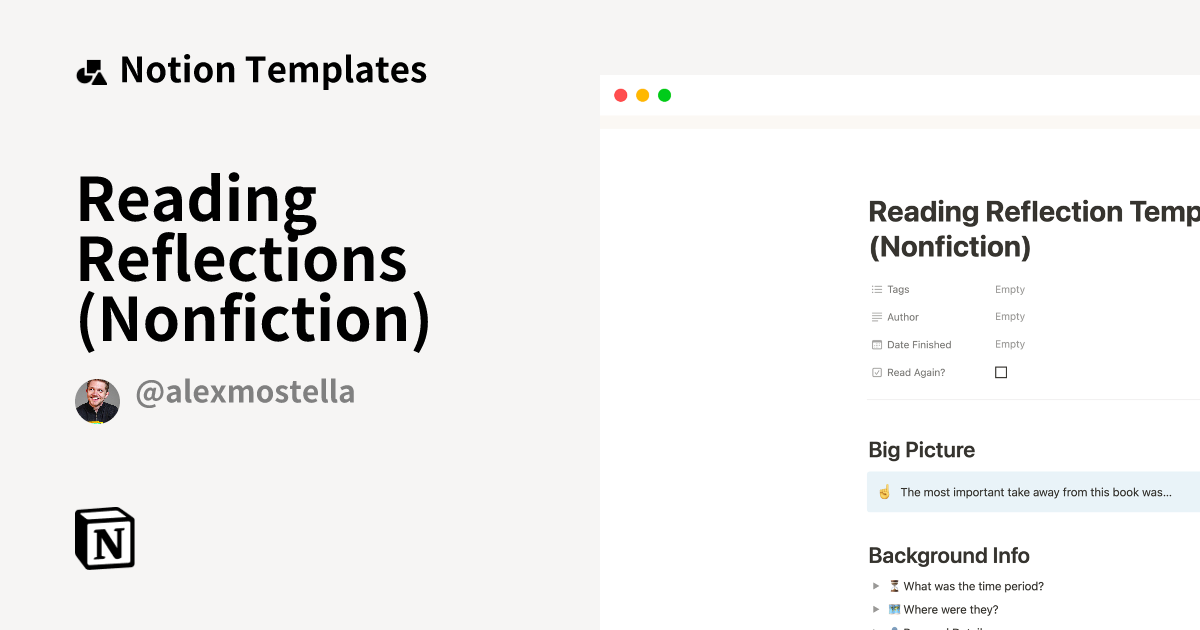Click the Tags property list icon
Screen dimensions: 1200x630
876,289
